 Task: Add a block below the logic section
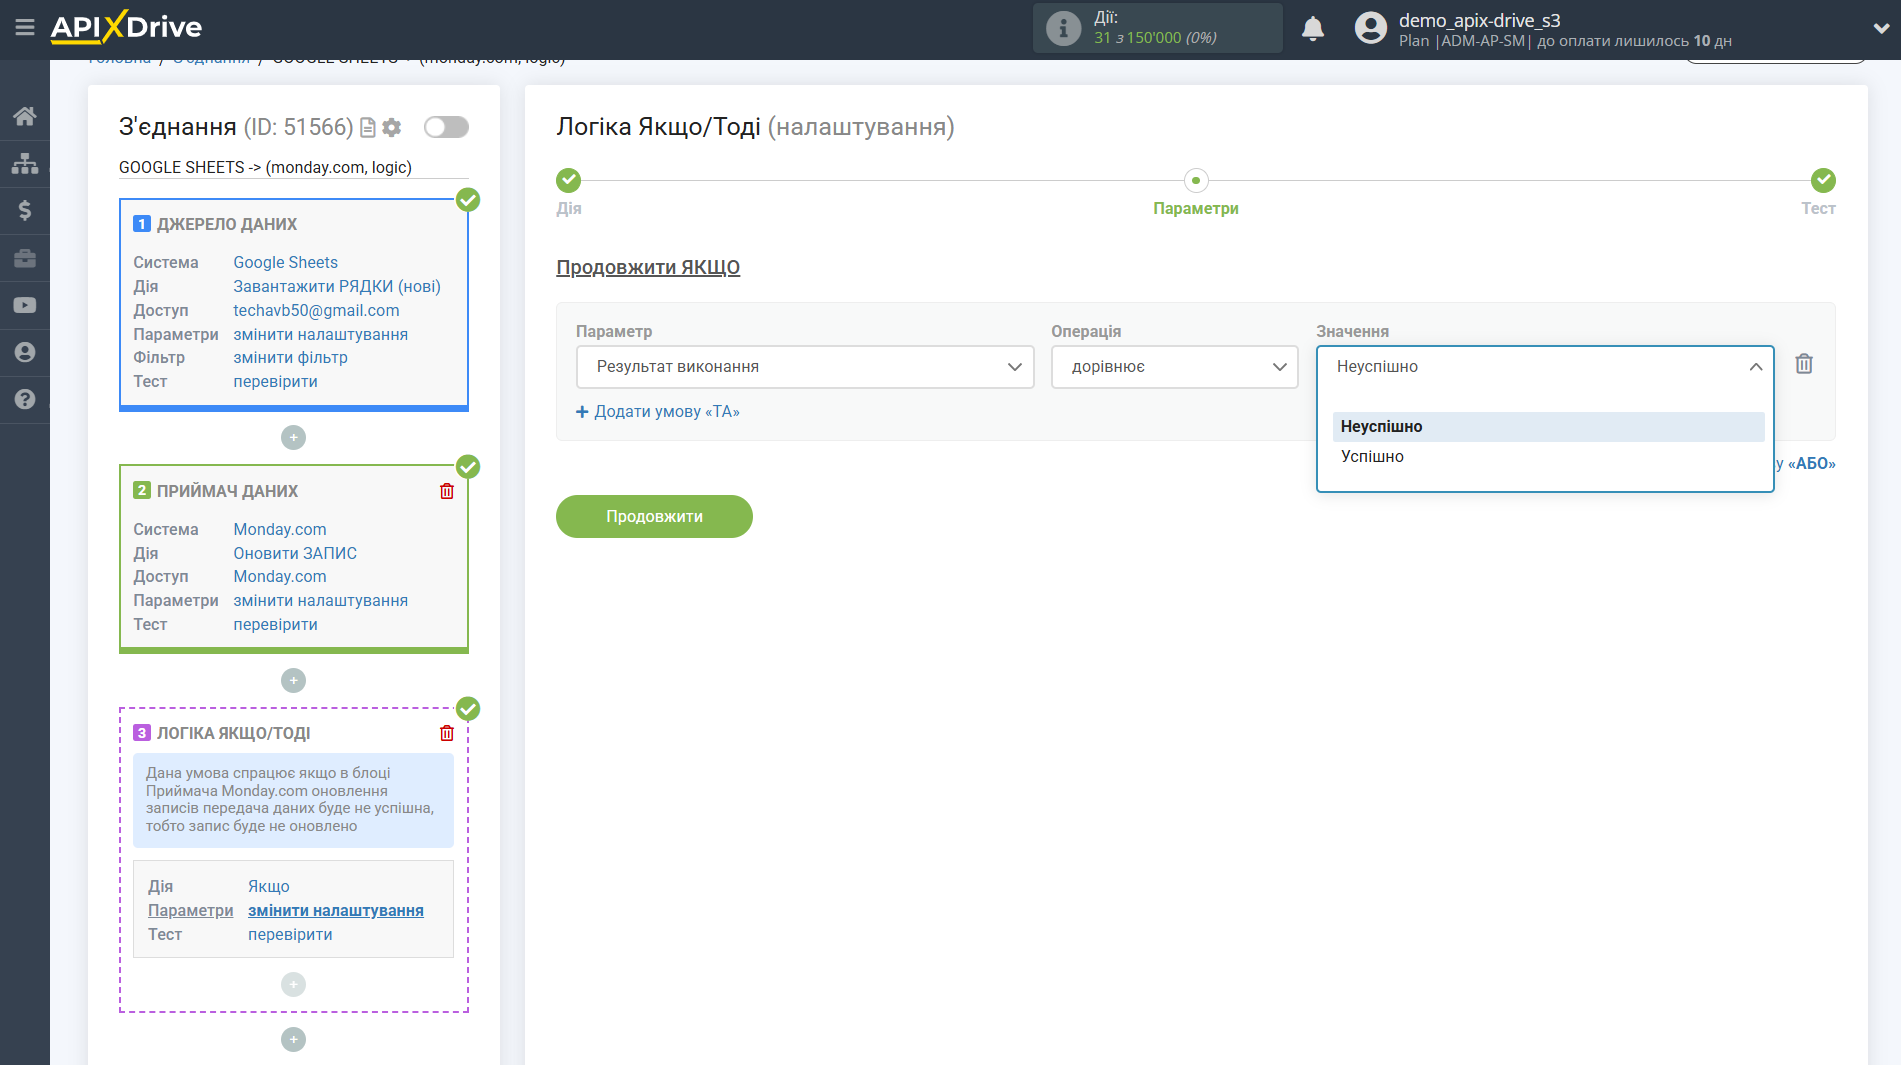pyautogui.click(x=293, y=1040)
